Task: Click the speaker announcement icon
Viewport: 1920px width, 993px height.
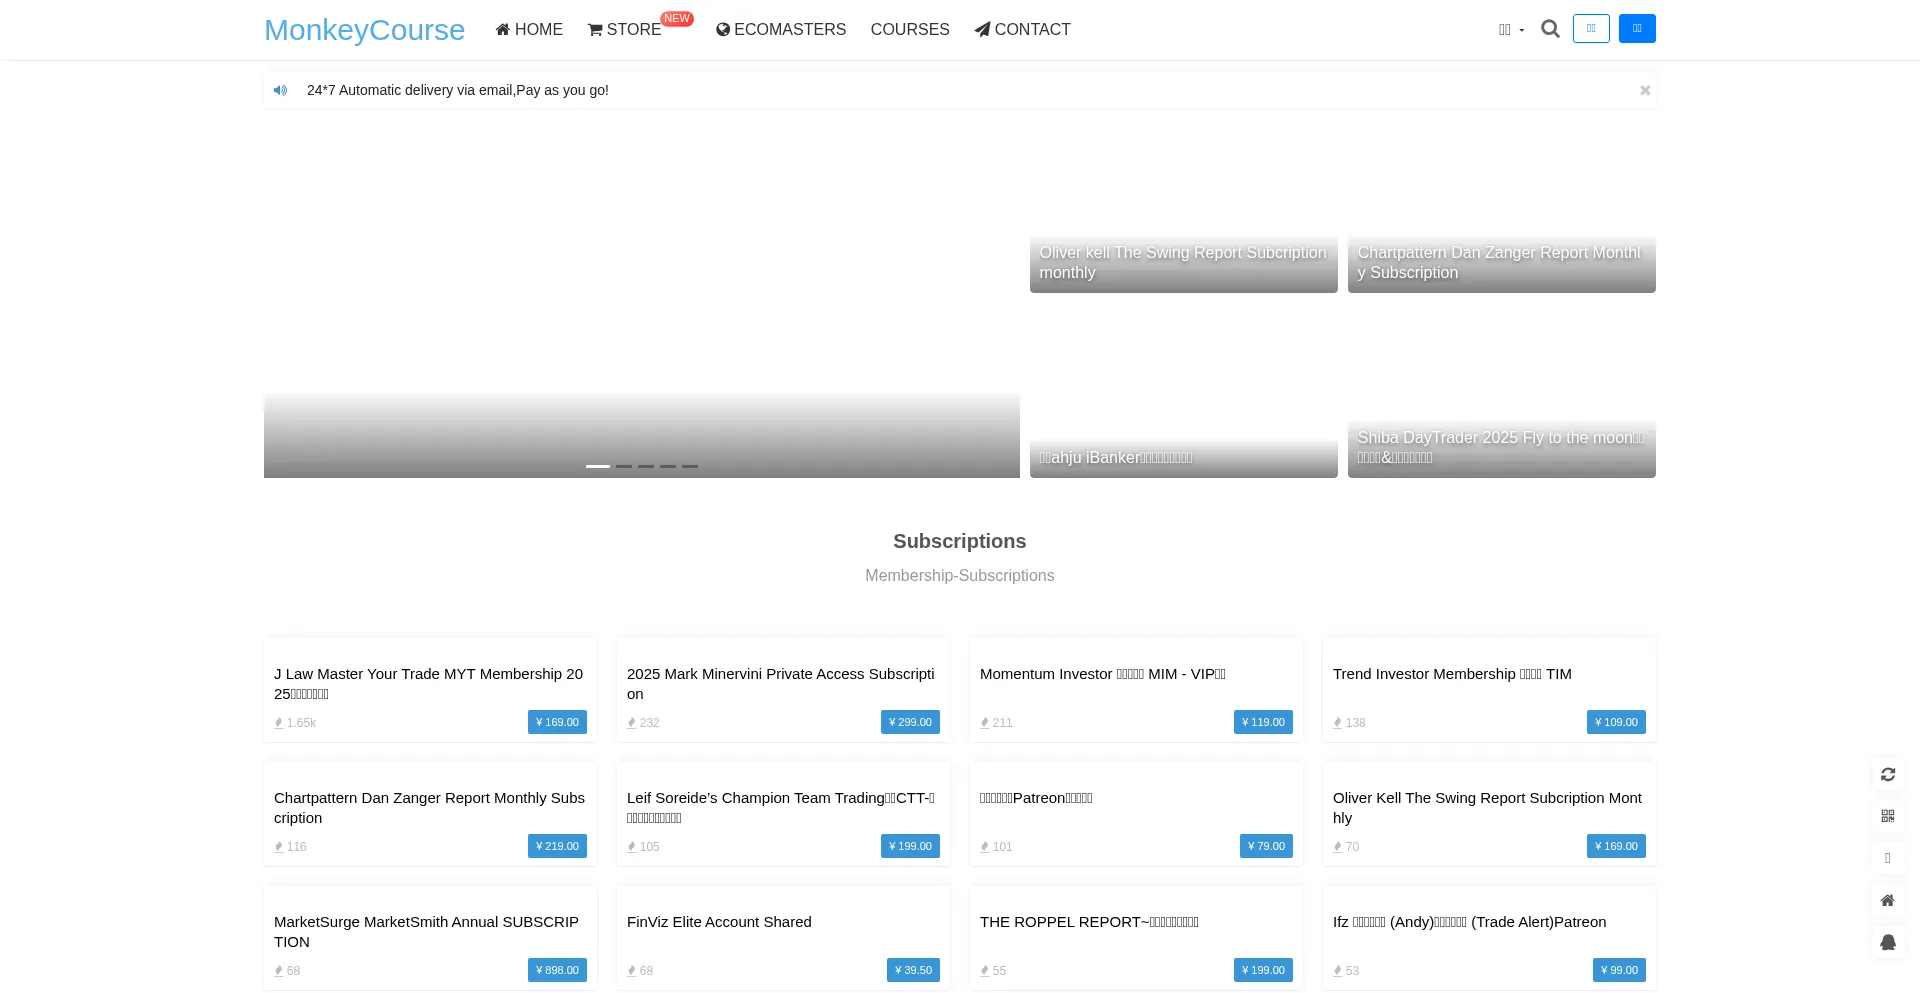Action: click(281, 90)
